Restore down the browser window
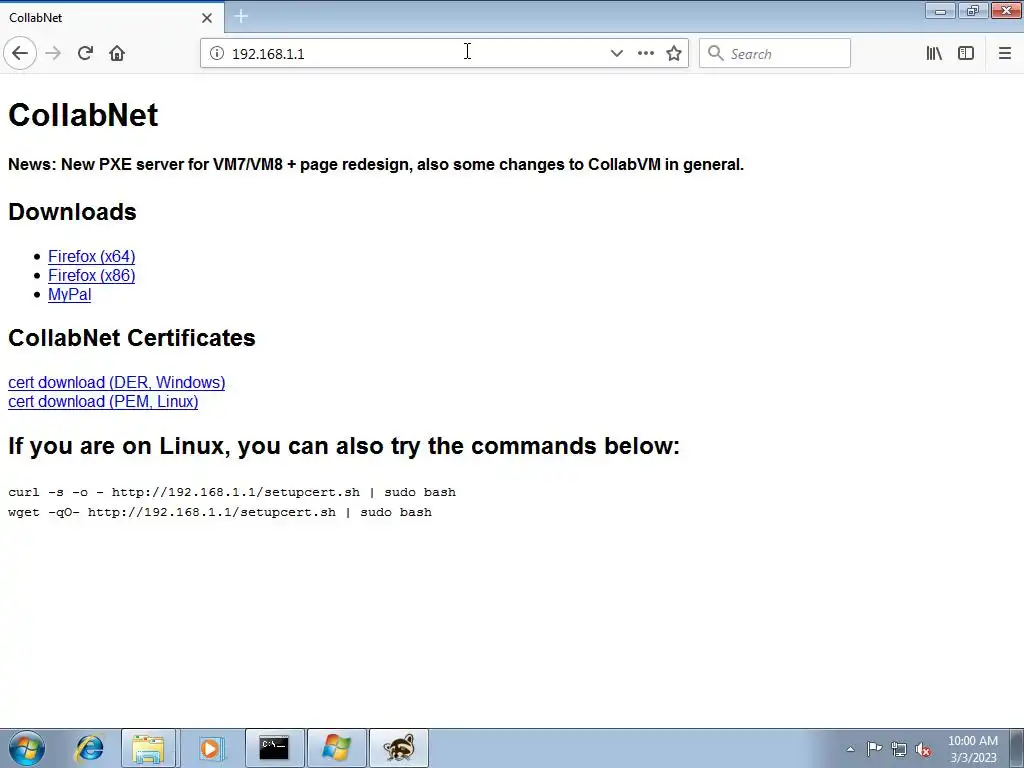The width and height of the screenshot is (1024, 768). pyautogui.click(x=973, y=10)
